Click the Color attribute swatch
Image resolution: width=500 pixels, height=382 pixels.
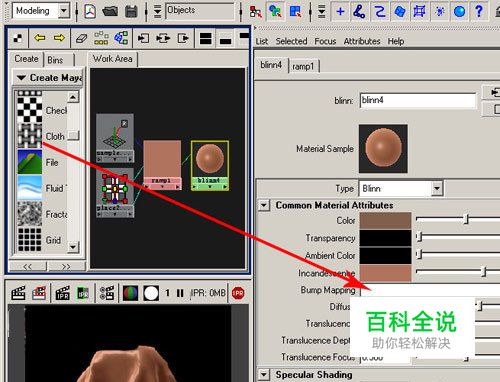pos(385,220)
